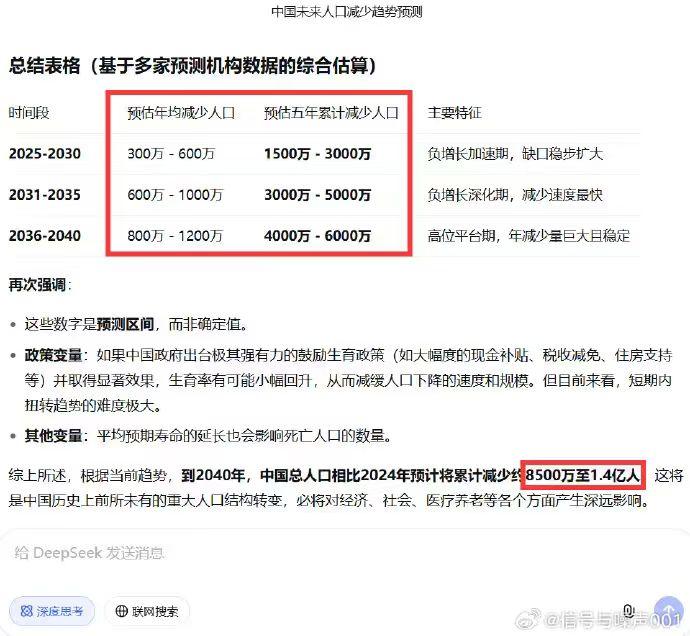Click the blue send arrow button
Image resolution: width=690 pixels, height=636 pixels.
point(668,611)
